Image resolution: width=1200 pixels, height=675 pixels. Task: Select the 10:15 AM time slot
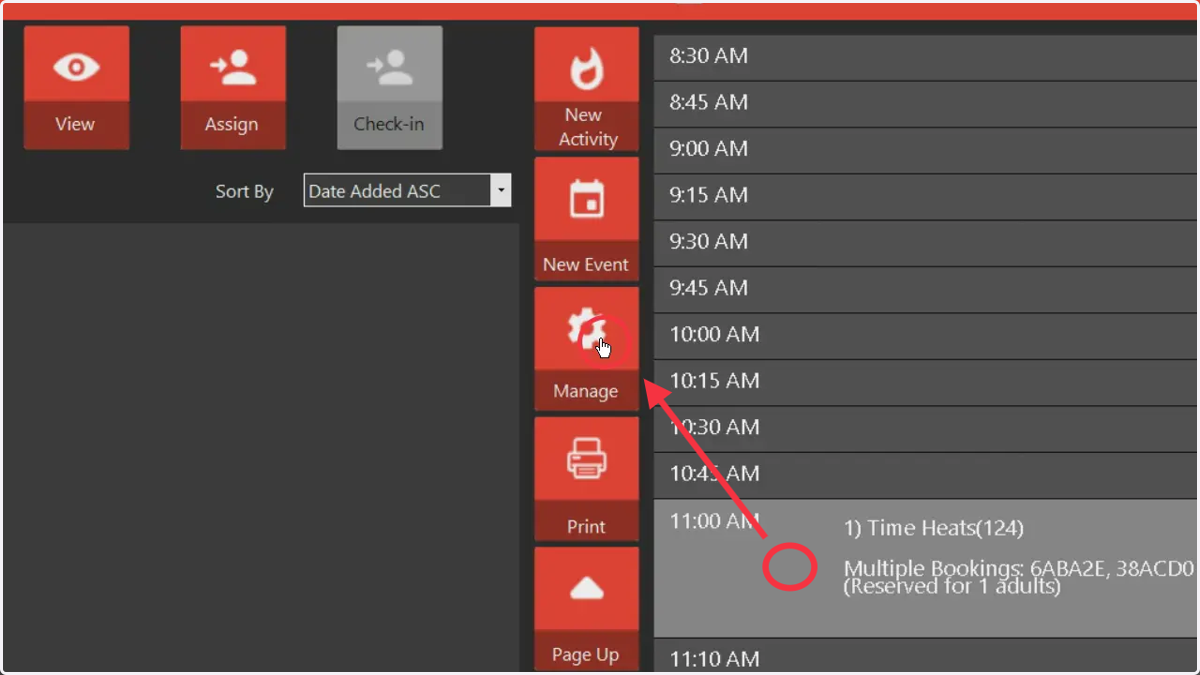click(x=926, y=382)
